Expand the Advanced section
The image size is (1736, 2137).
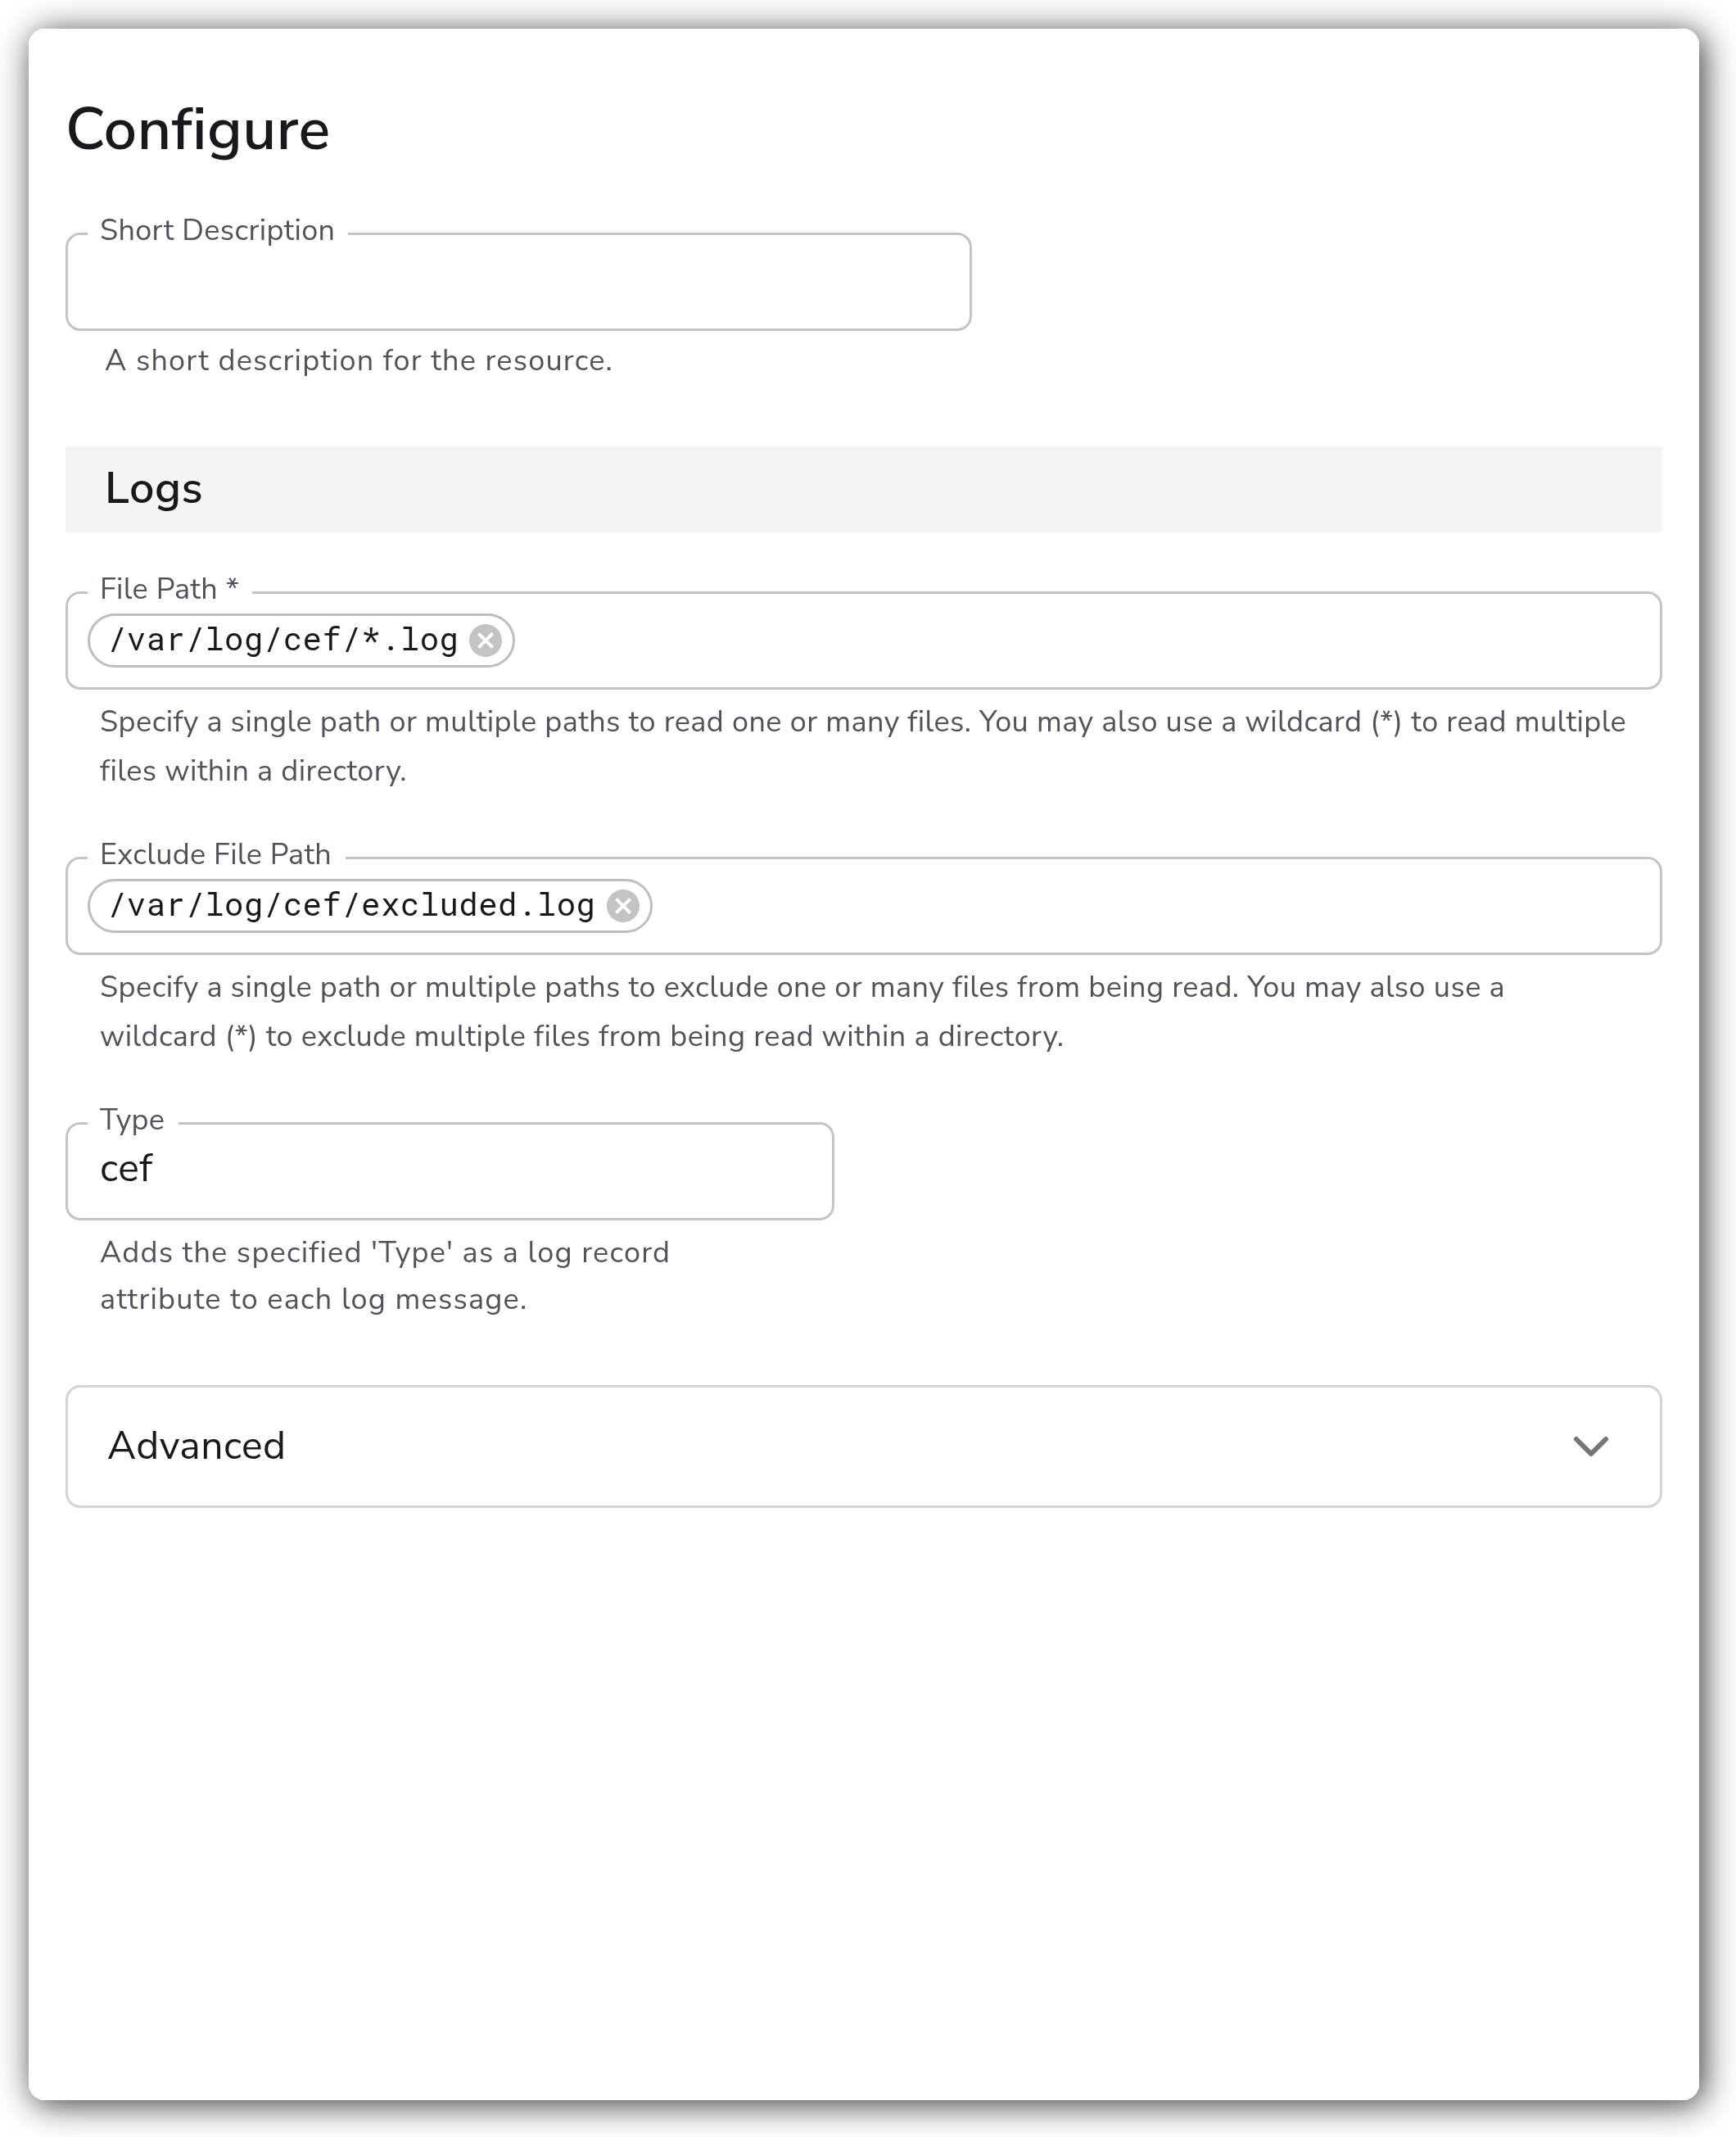pos(863,1446)
